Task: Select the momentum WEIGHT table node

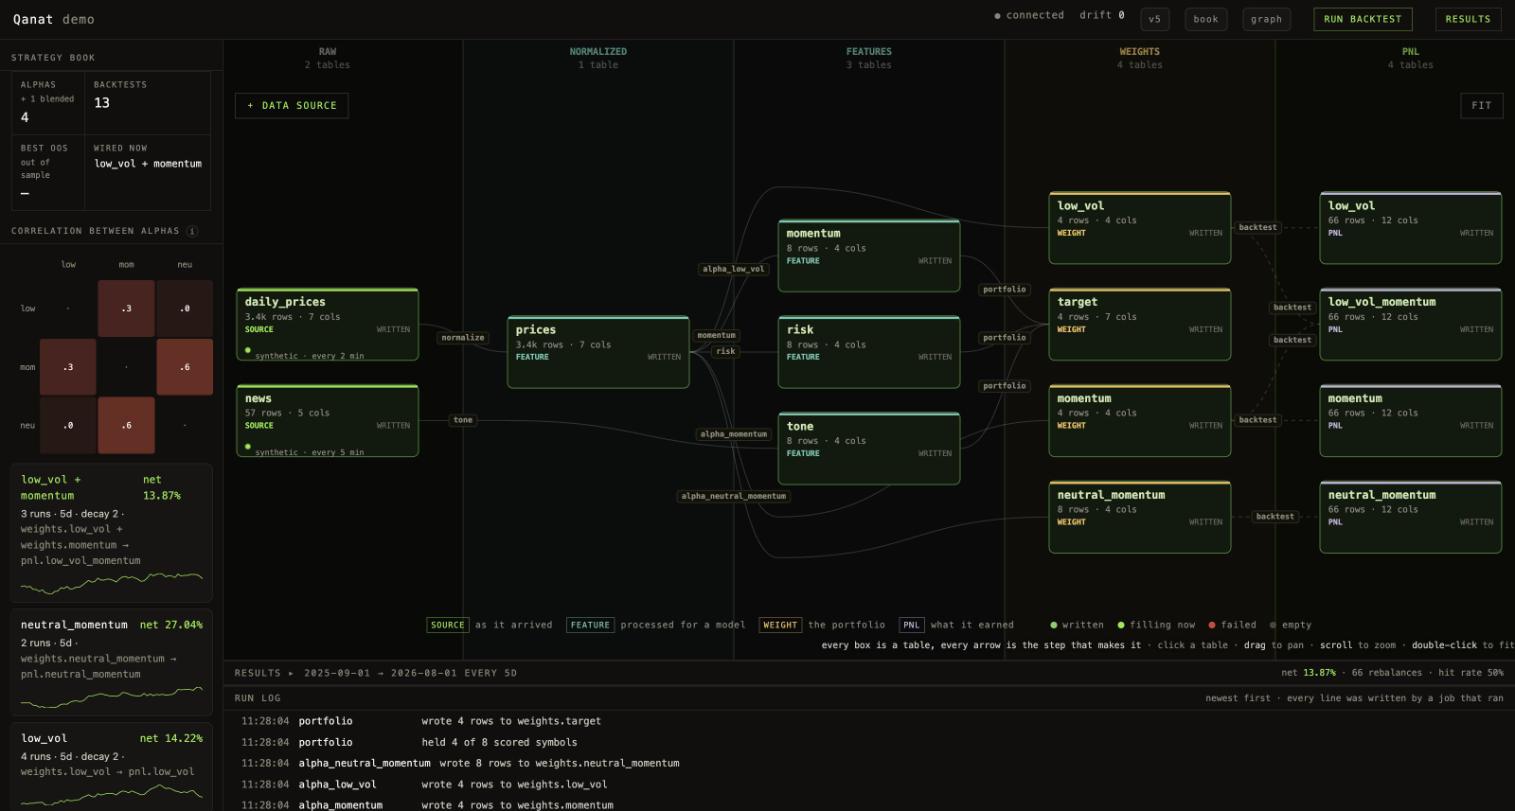Action: 1140,421
